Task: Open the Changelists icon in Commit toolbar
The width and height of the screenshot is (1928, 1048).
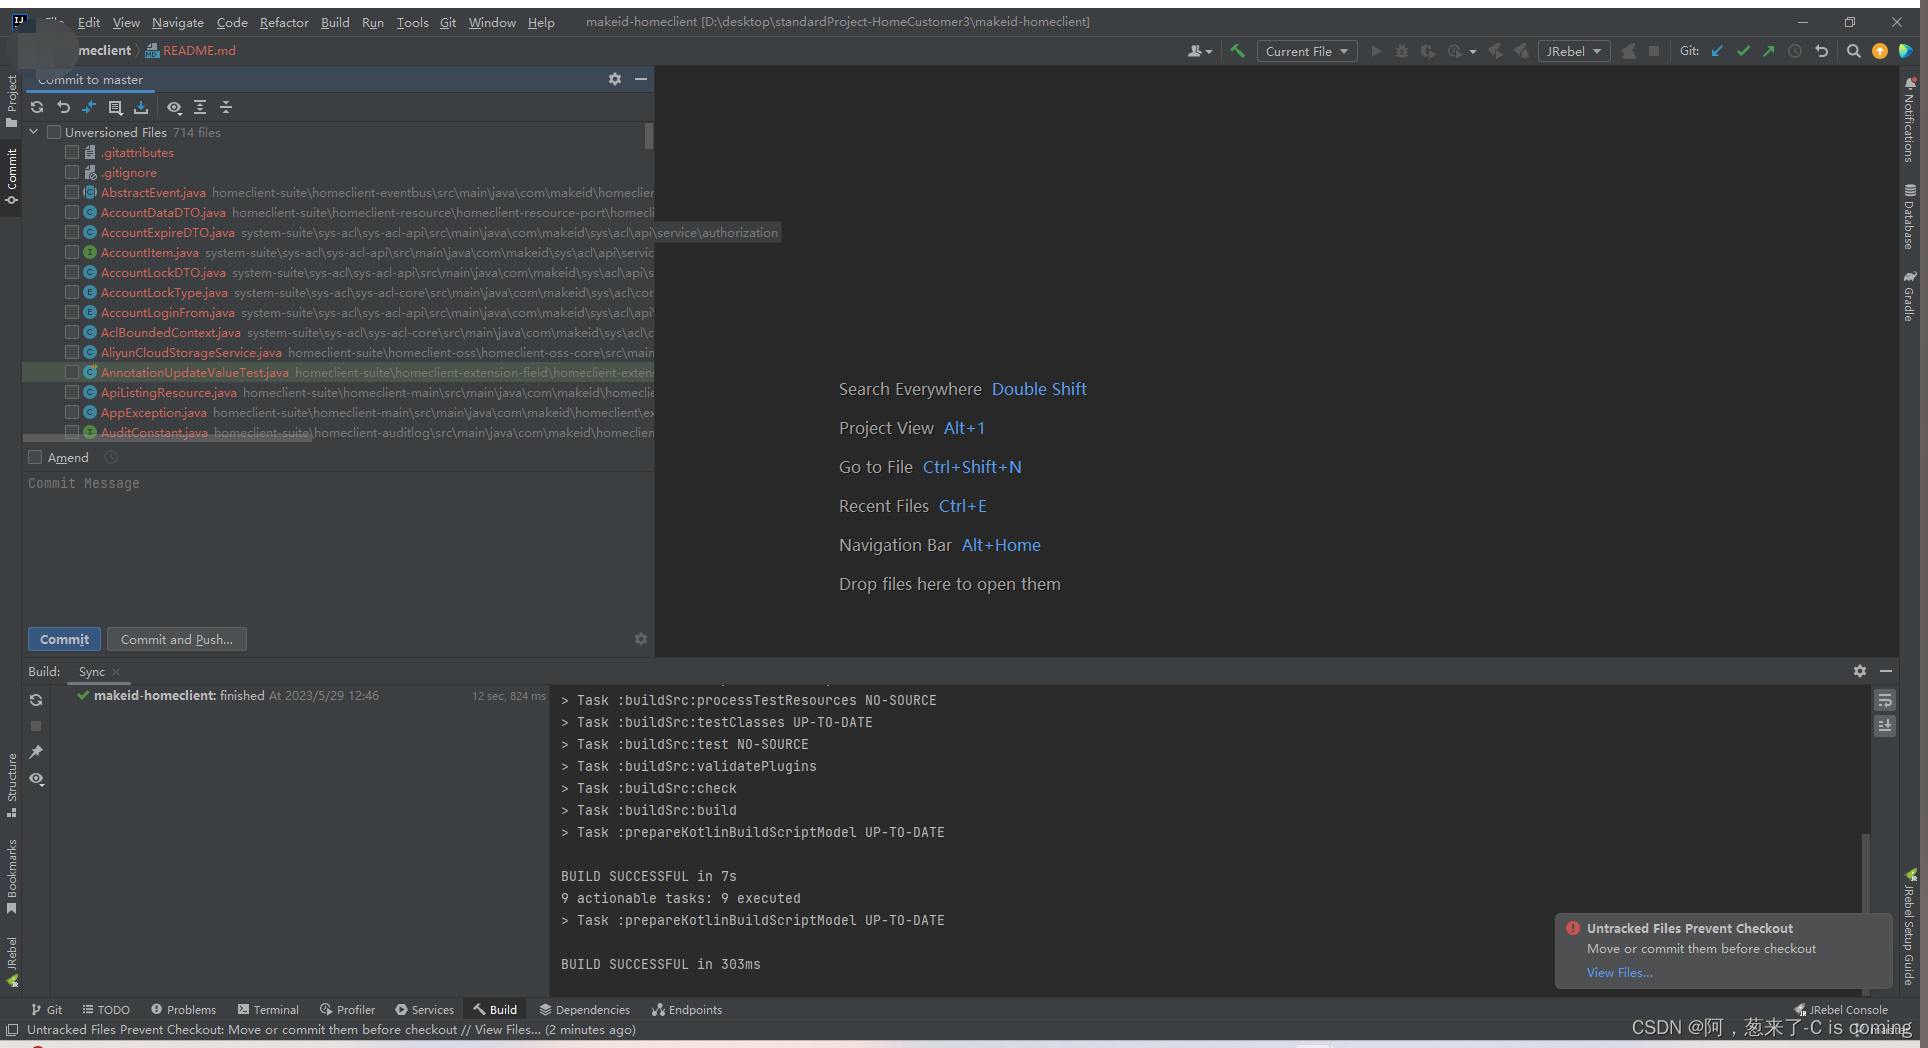Action: coord(115,107)
